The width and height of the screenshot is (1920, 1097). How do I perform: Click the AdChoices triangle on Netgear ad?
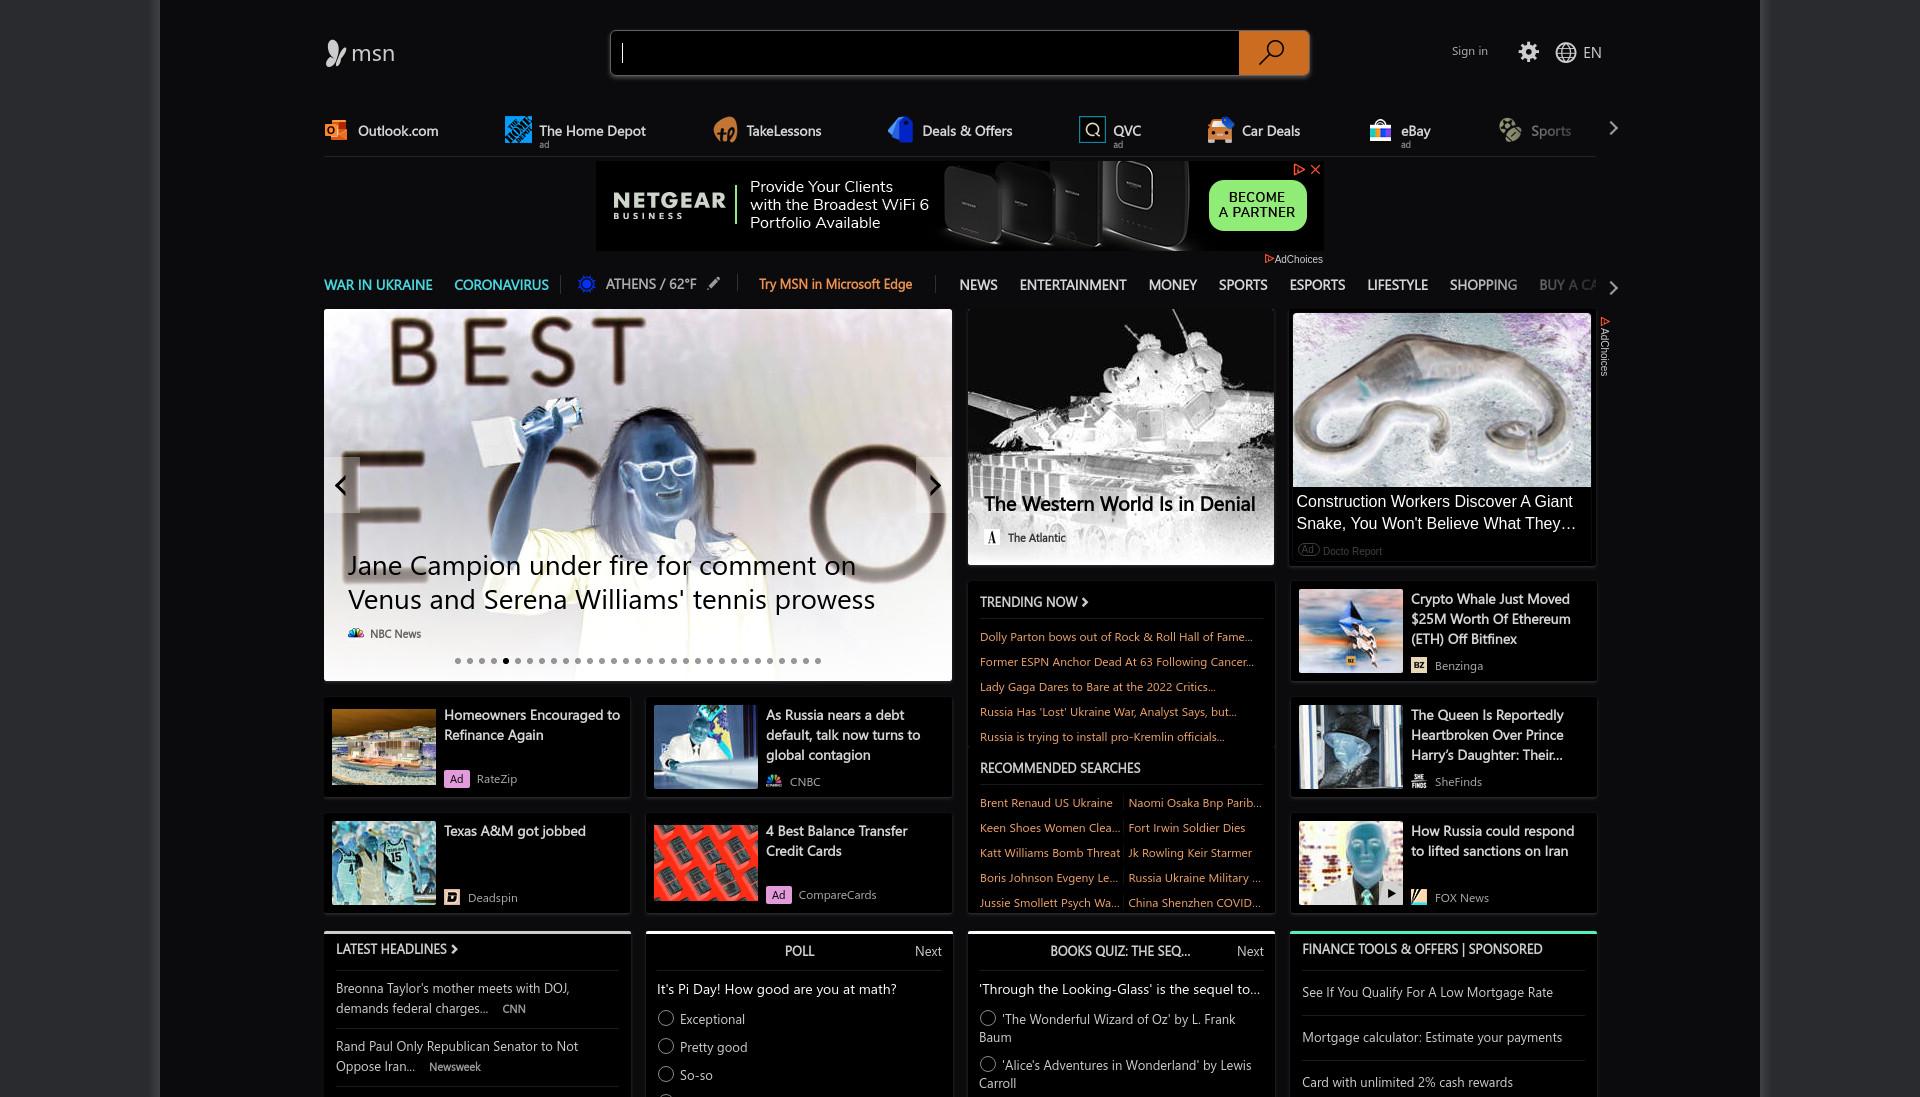[1299, 170]
